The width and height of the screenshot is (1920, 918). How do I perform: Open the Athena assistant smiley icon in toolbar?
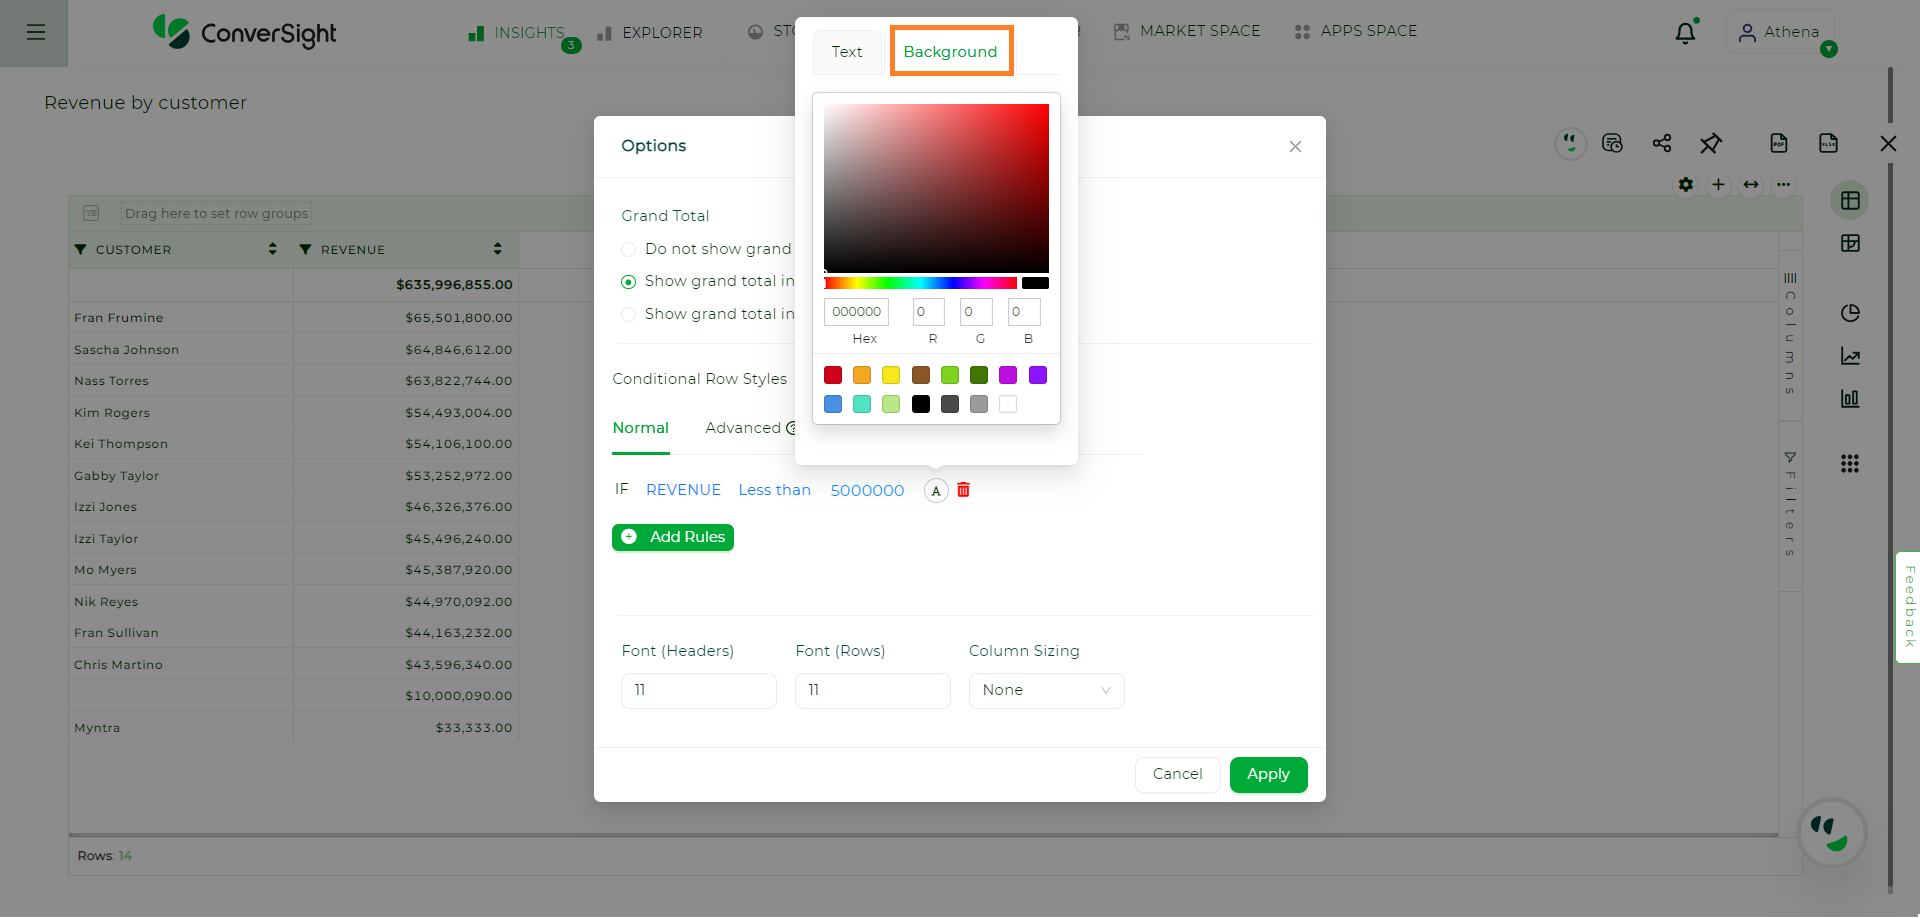click(x=1571, y=144)
